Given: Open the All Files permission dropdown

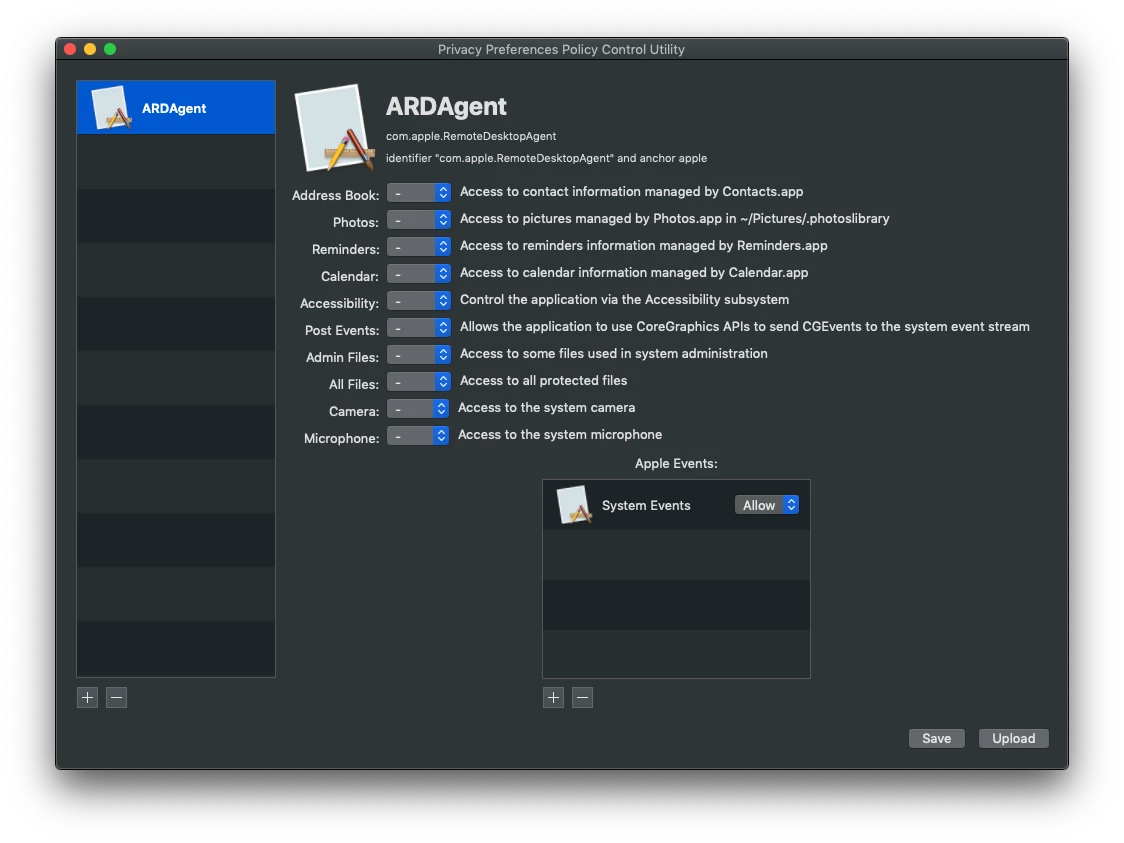Looking at the screenshot, I should point(419,381).
